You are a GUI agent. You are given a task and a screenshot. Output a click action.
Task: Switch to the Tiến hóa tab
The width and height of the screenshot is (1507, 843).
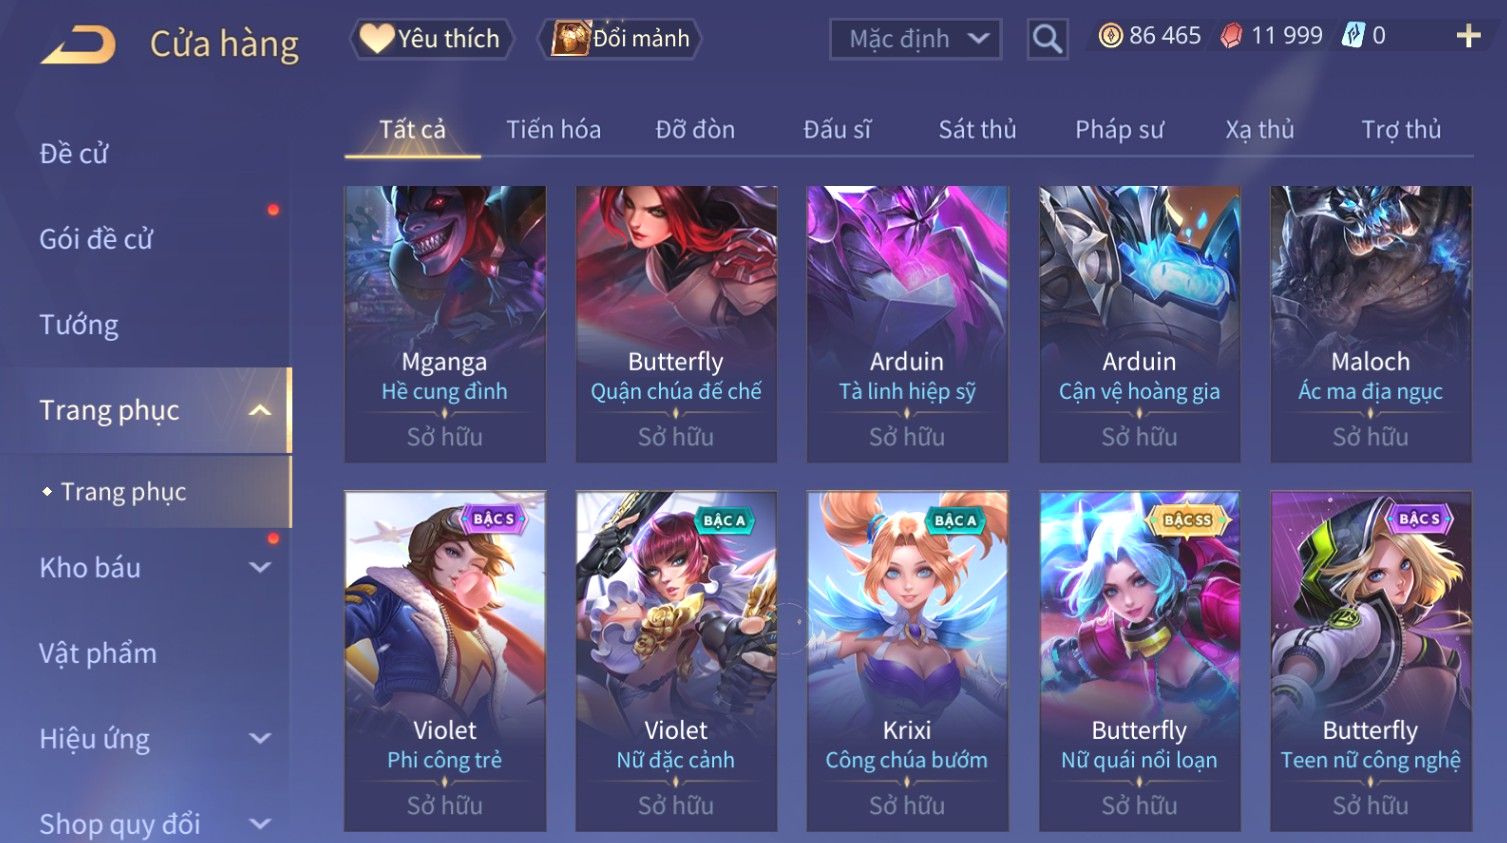pyautogui.click(x=553, y=130)
